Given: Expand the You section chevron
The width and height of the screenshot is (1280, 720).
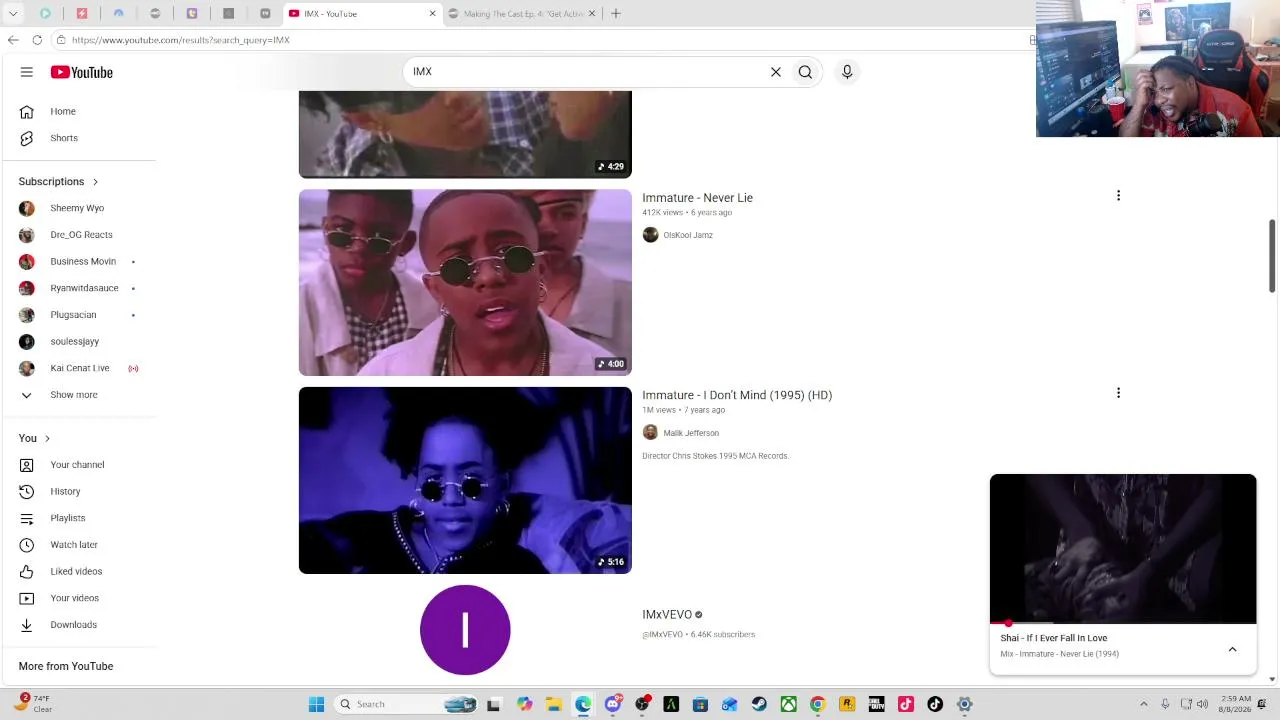Looking at the screenshot, I should 47,439.
